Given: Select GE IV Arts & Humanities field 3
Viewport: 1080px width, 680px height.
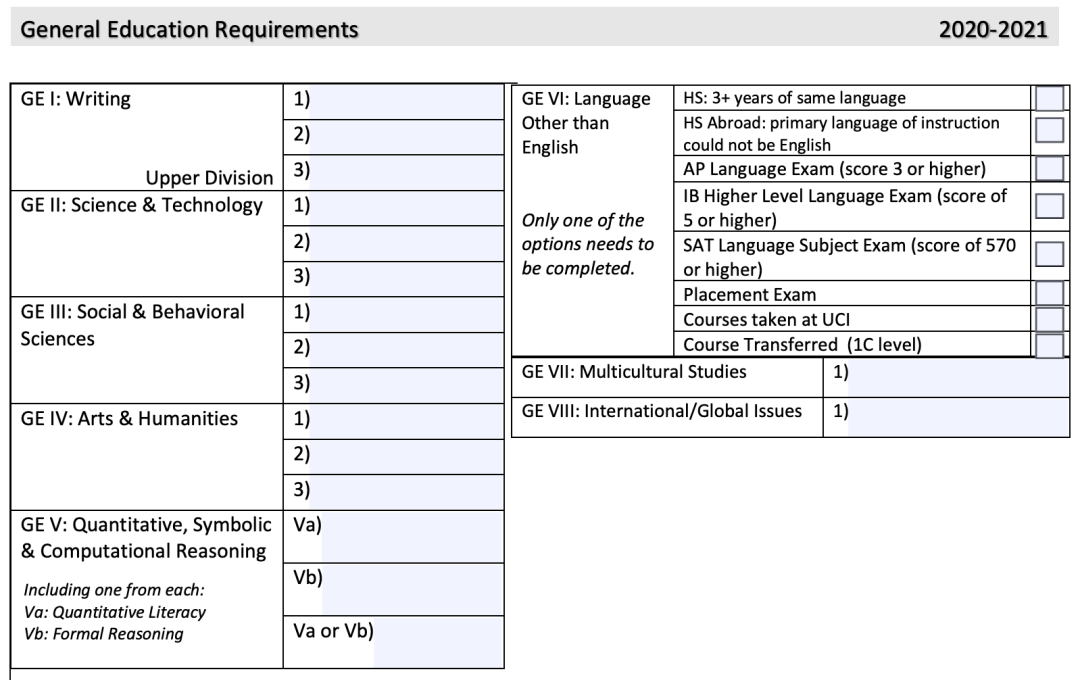Looking at the screenshot, I should click(x=412, y=490).
